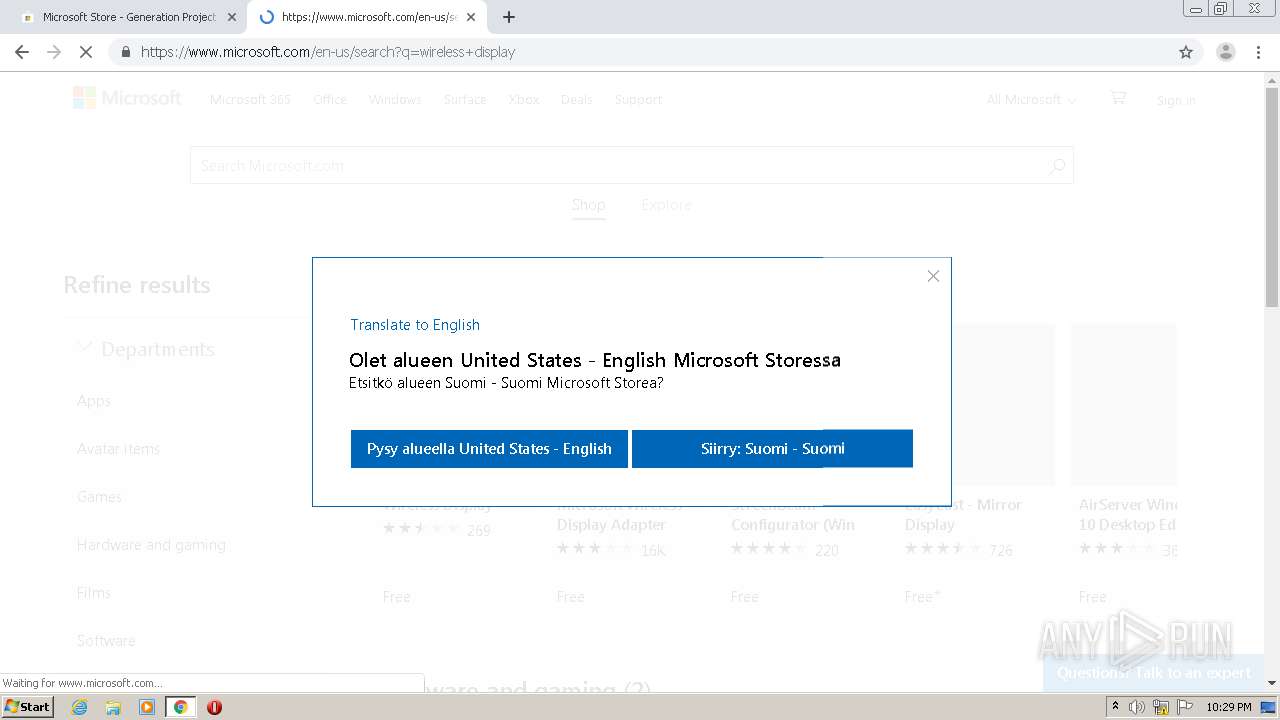Open a new browser tab
1280x720 pixels.
[509, 17]
